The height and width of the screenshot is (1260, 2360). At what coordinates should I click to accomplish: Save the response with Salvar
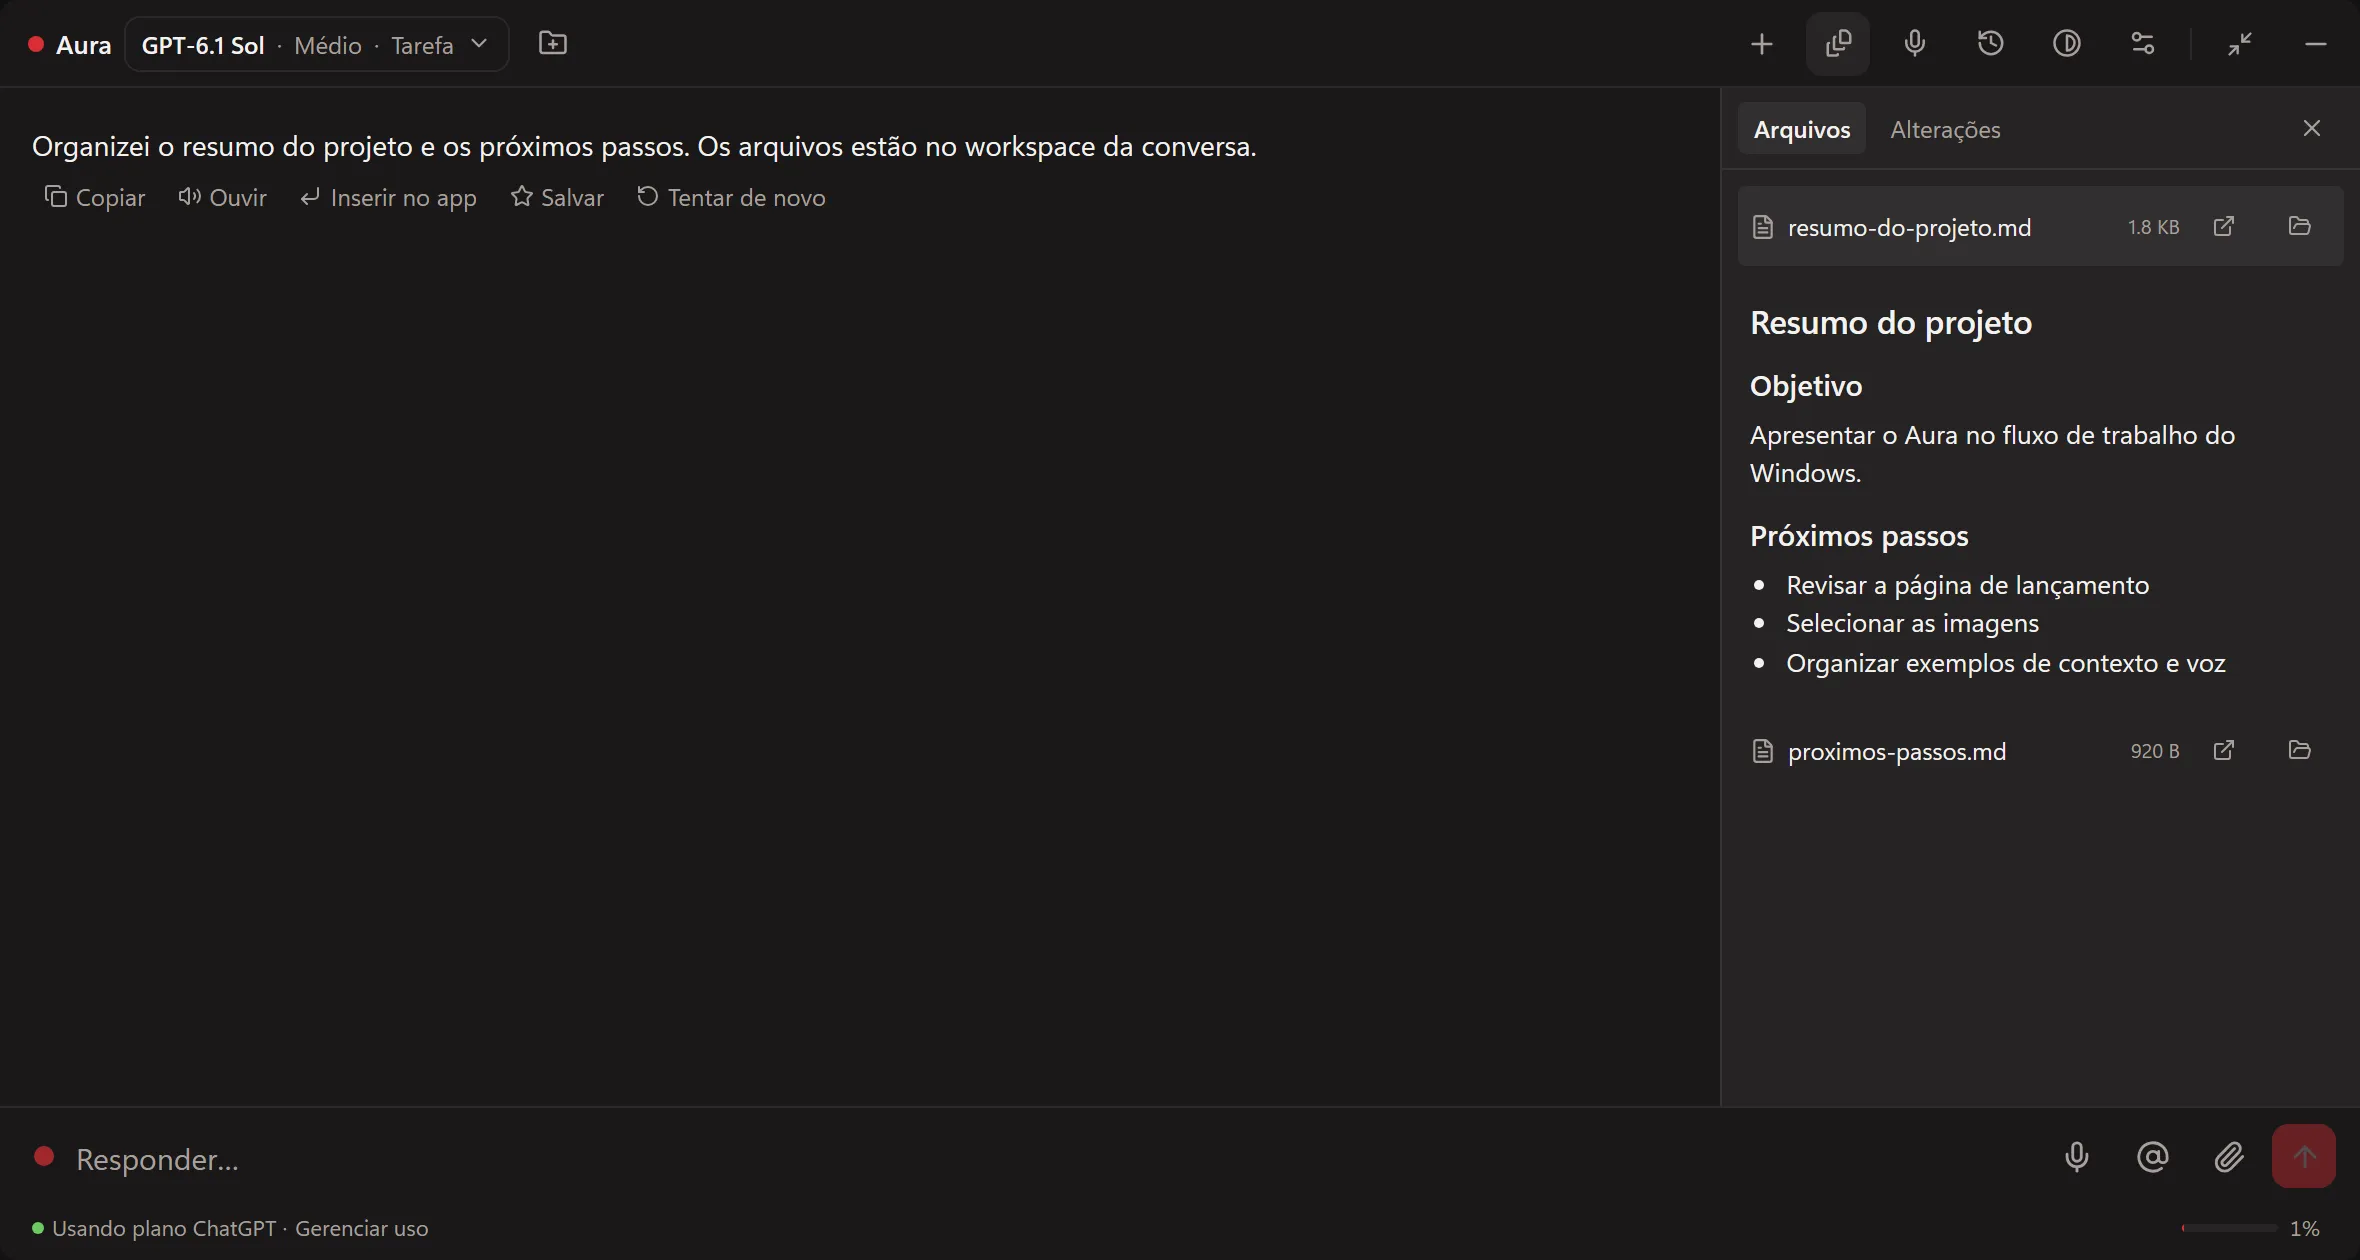click(557, 198)
